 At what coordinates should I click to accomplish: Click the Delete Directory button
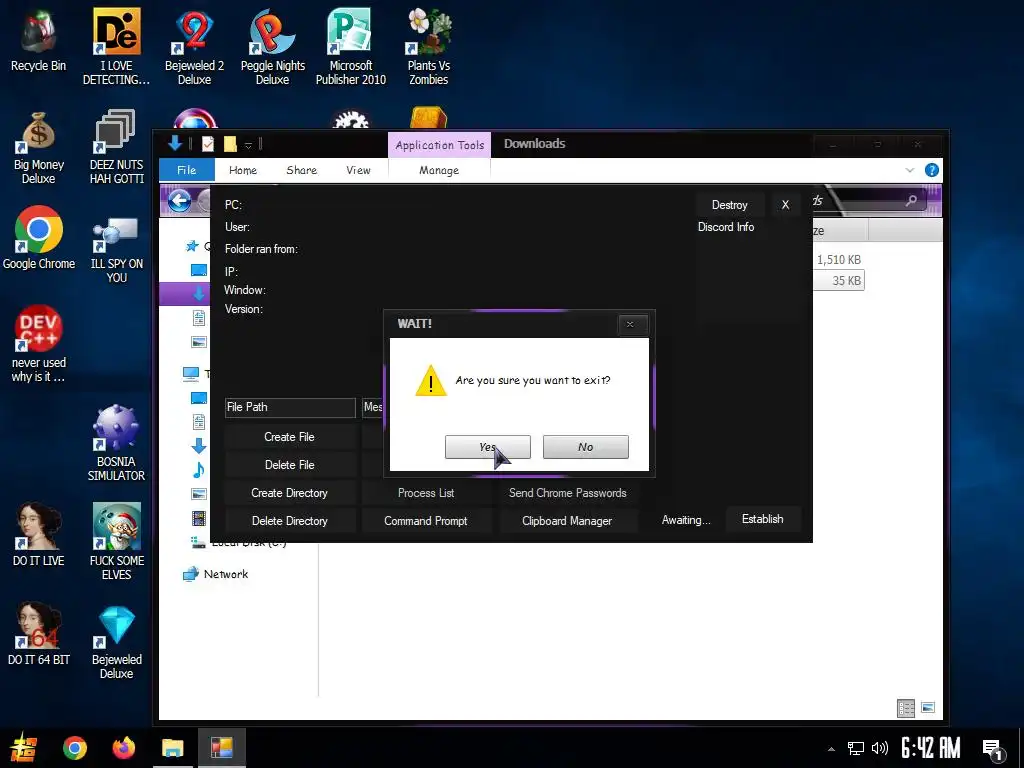pyautogui.click(x=289, y=521)
